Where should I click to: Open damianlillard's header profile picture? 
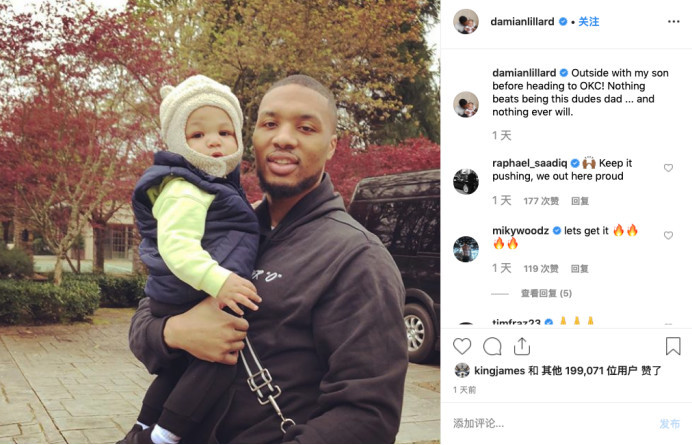click(466, 21)
